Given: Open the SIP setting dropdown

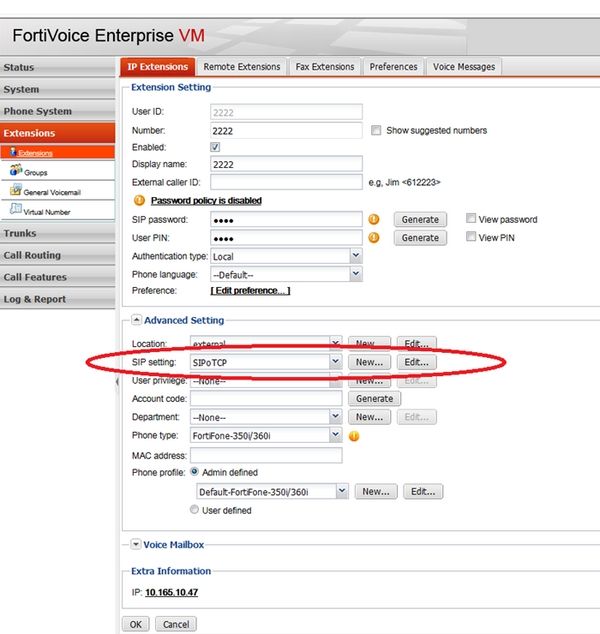Looking at the screenshot, I should click(336, 362).
